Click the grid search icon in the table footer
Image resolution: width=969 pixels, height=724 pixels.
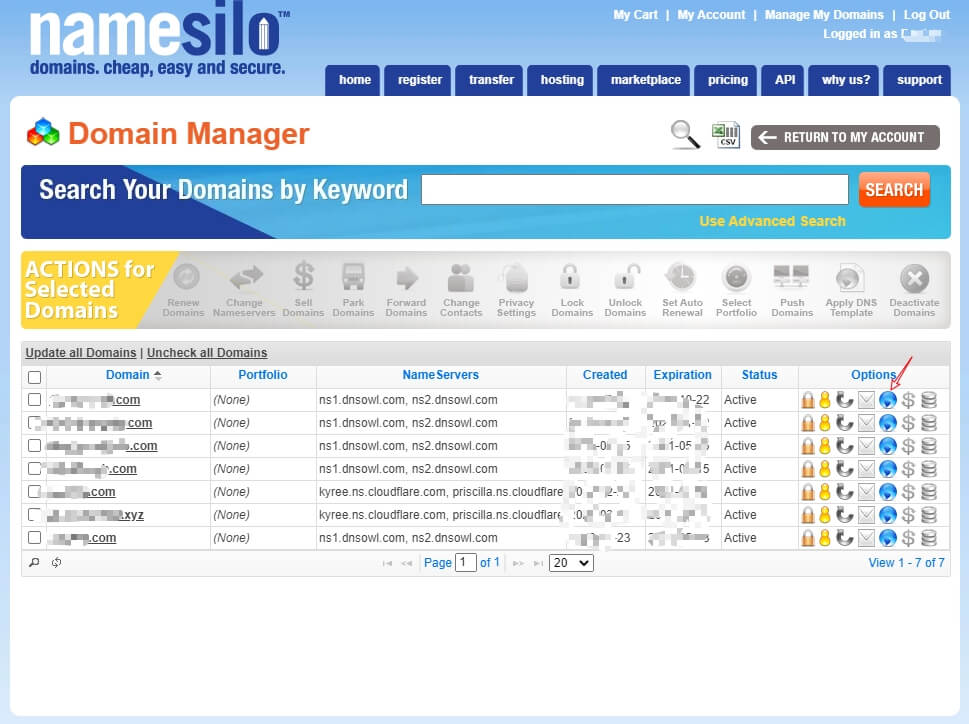point(34,562)
